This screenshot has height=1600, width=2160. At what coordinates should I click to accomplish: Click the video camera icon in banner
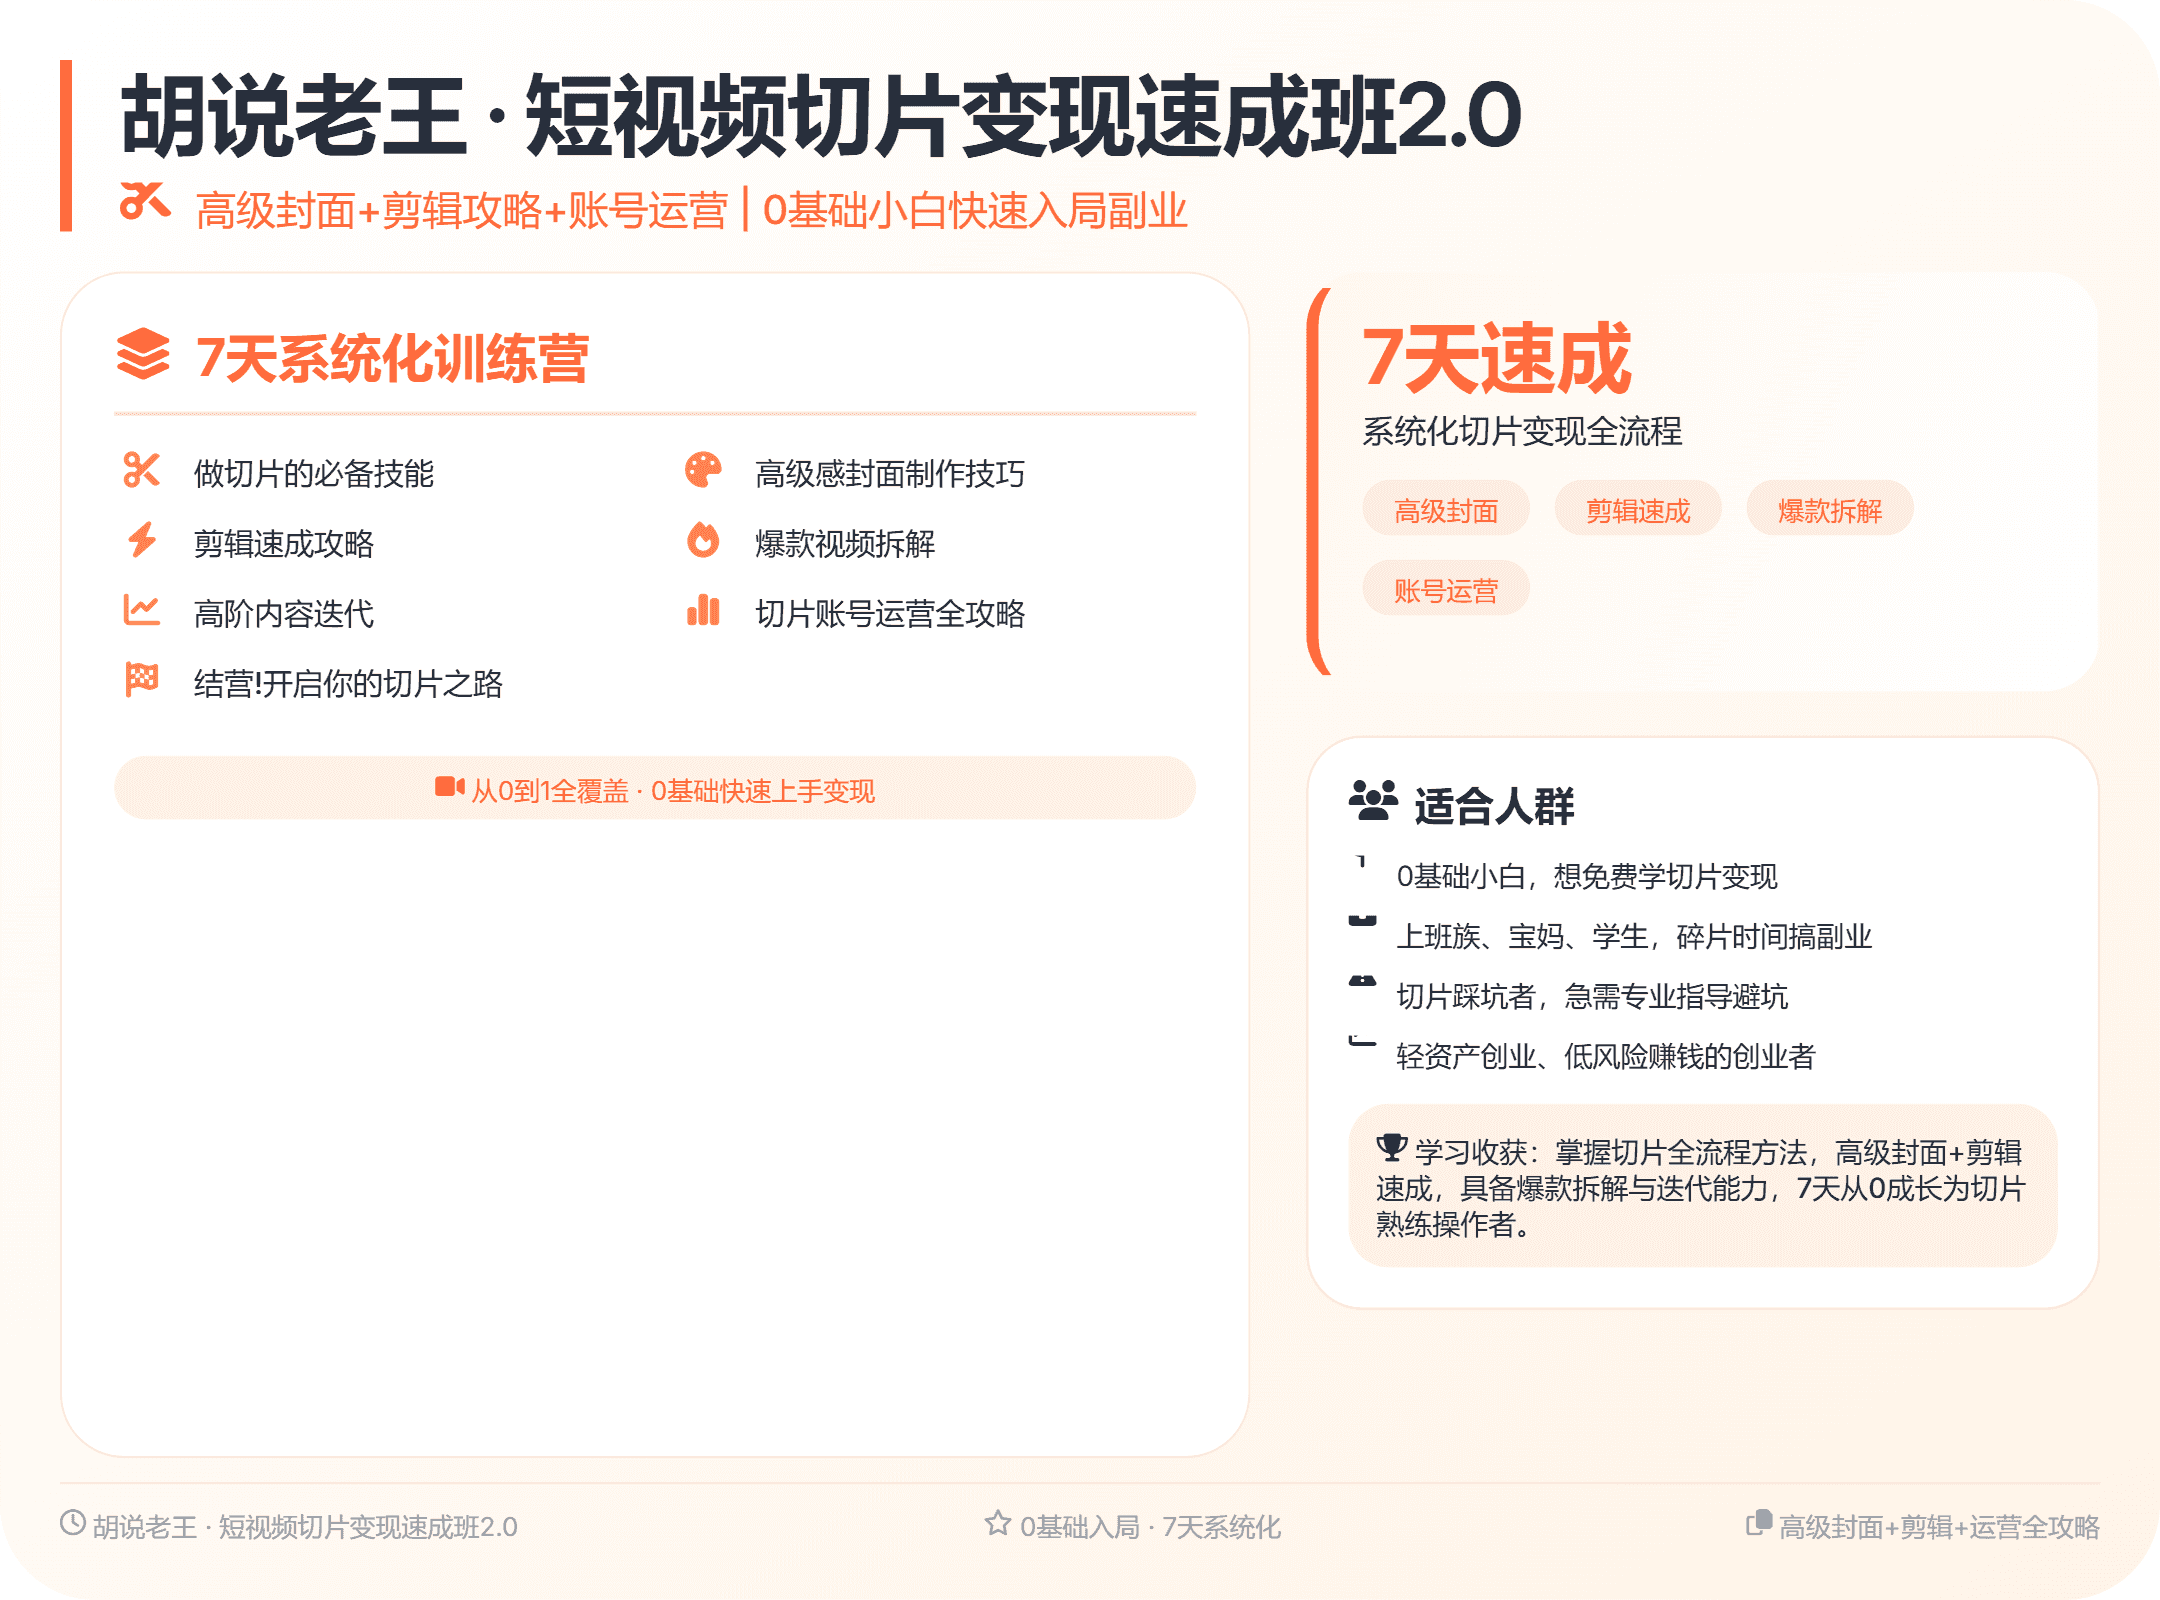[449, 787]
